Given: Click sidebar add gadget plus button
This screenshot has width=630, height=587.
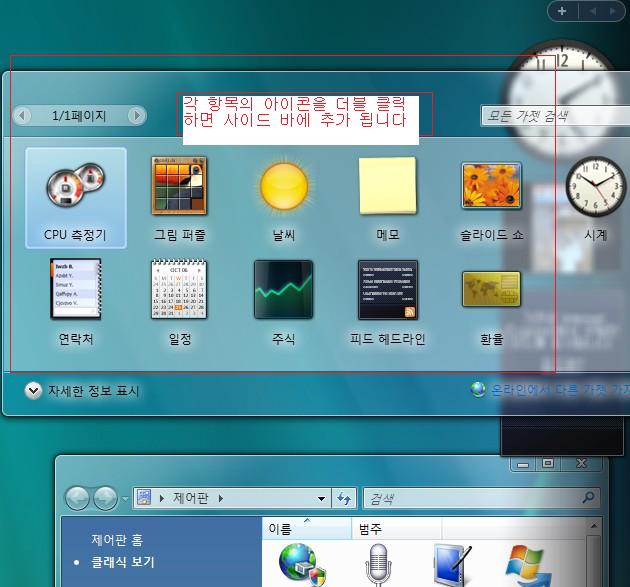Looking at the screenshot, I should (x=562, y=11).
